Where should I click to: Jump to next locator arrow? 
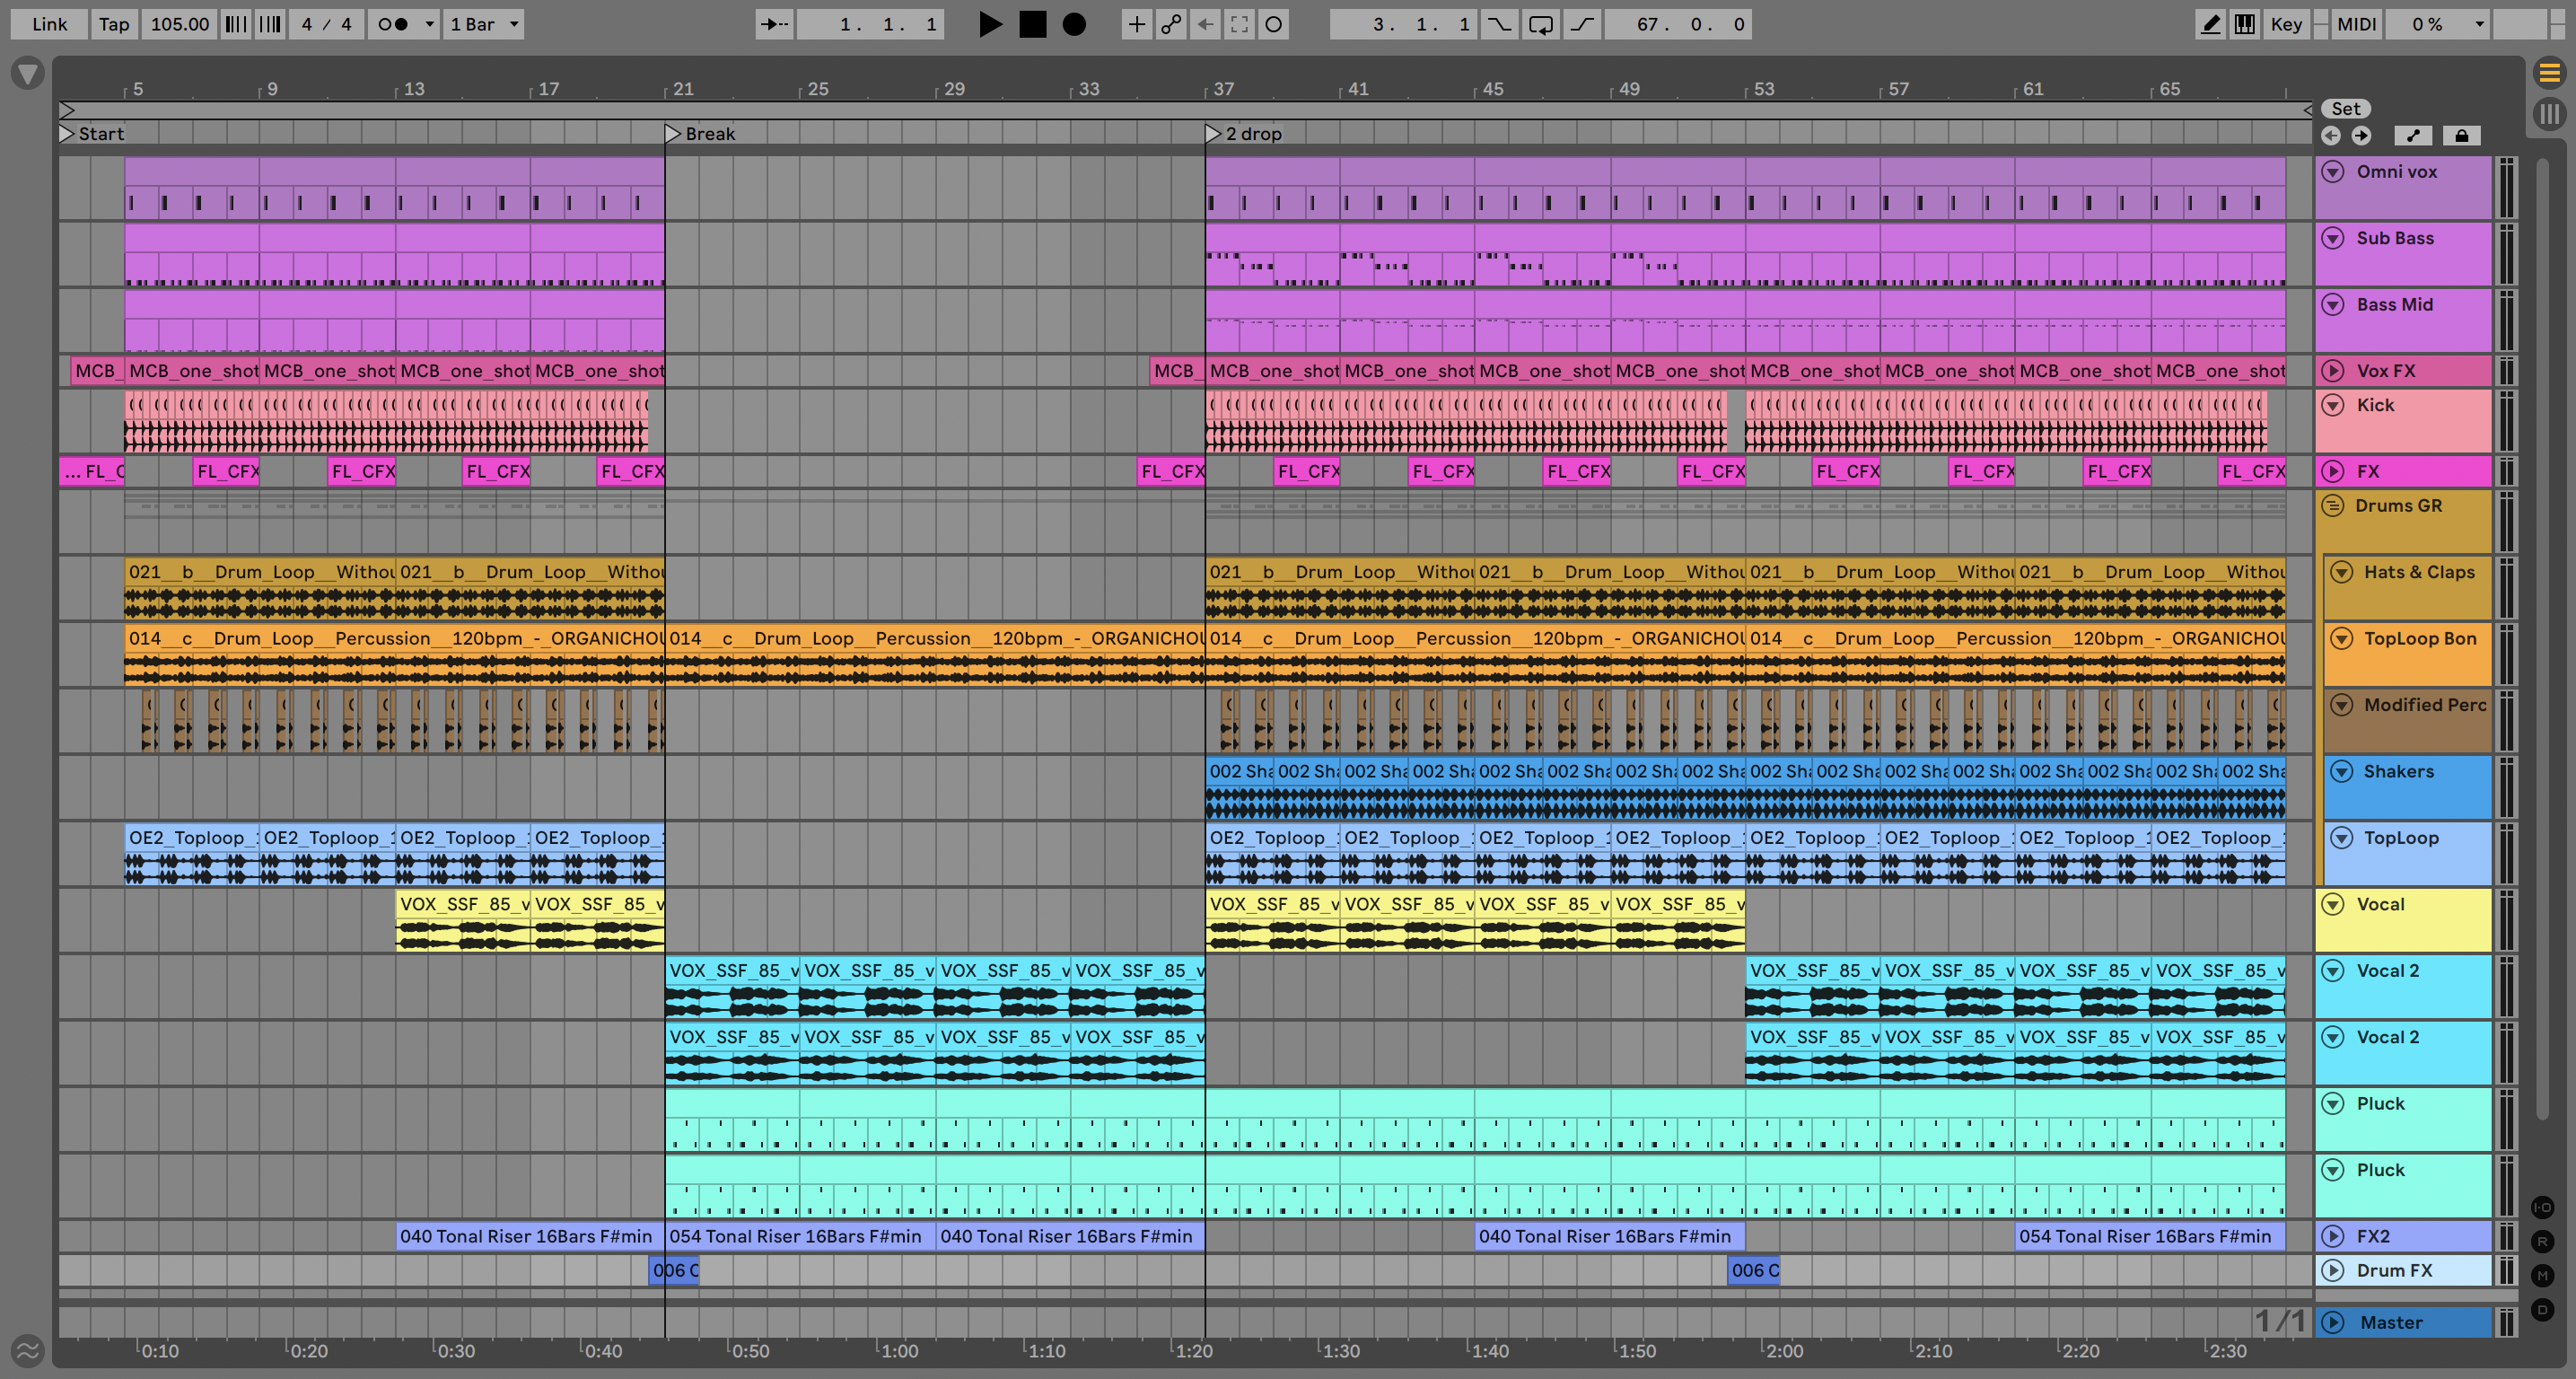(2362, 135)
